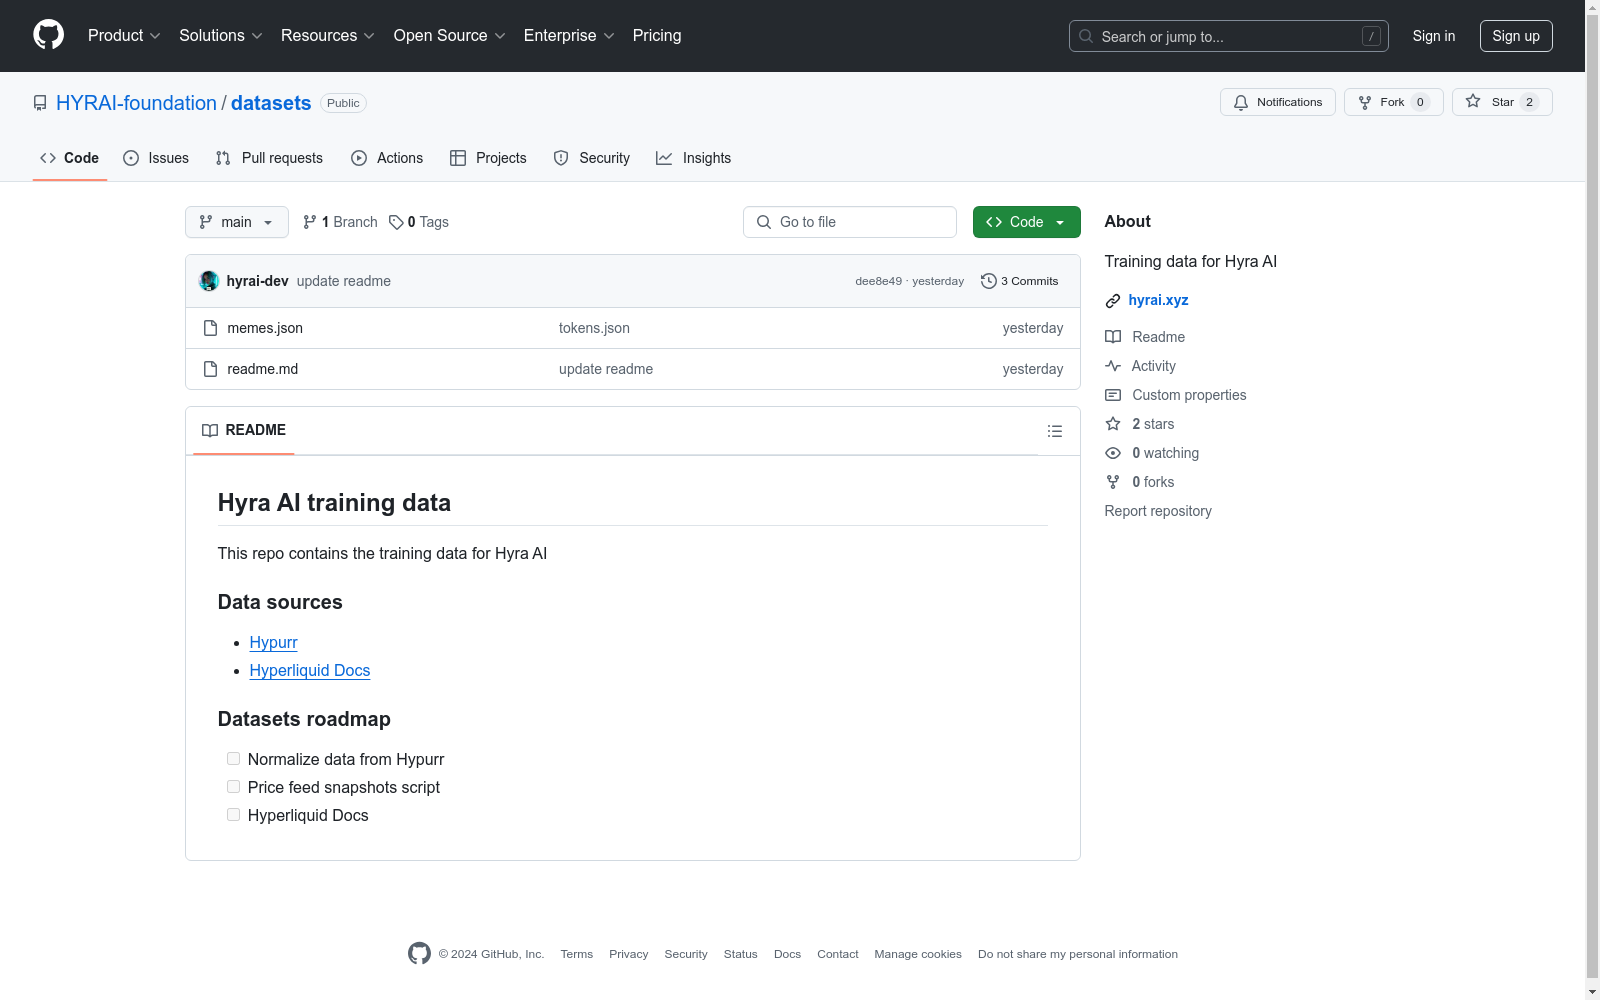1600x1000 pixels.
Task: Click the link icon beside hyrai.xyz
Action: point(1113,301)
